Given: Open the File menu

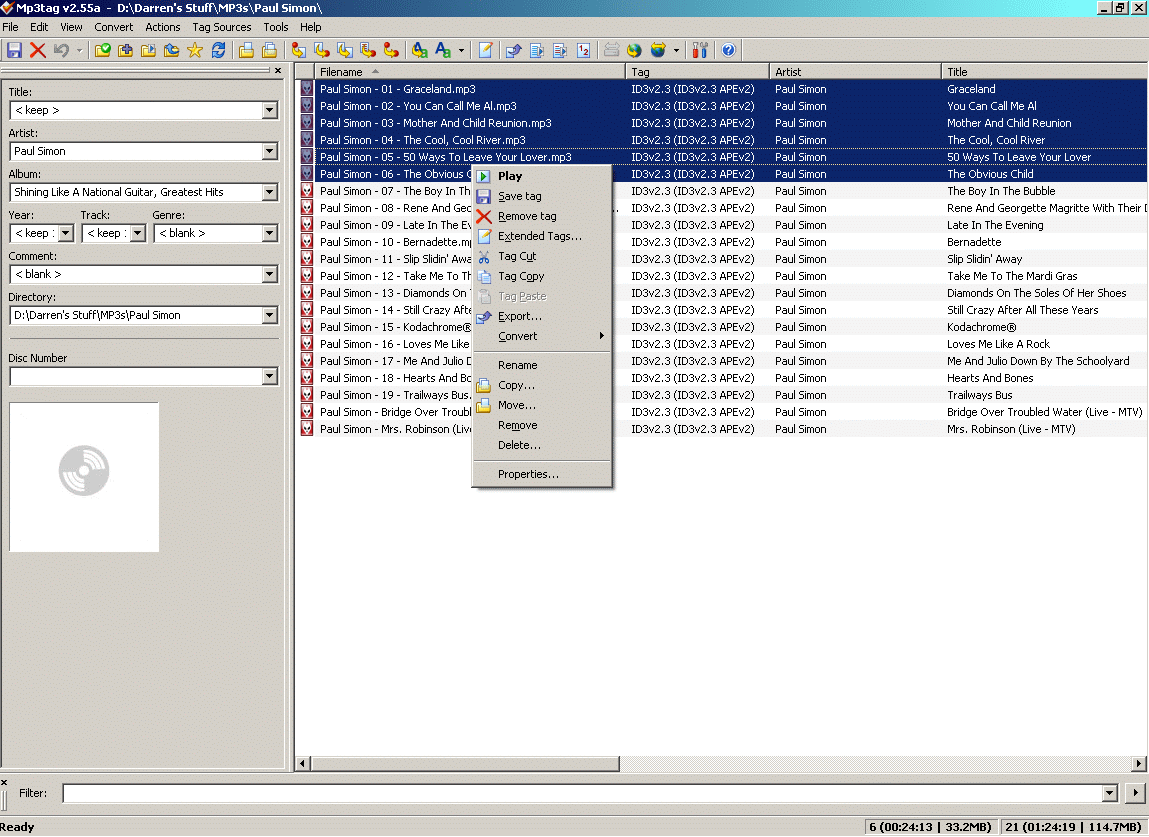Looking at the screenshot, I should 10,27.
